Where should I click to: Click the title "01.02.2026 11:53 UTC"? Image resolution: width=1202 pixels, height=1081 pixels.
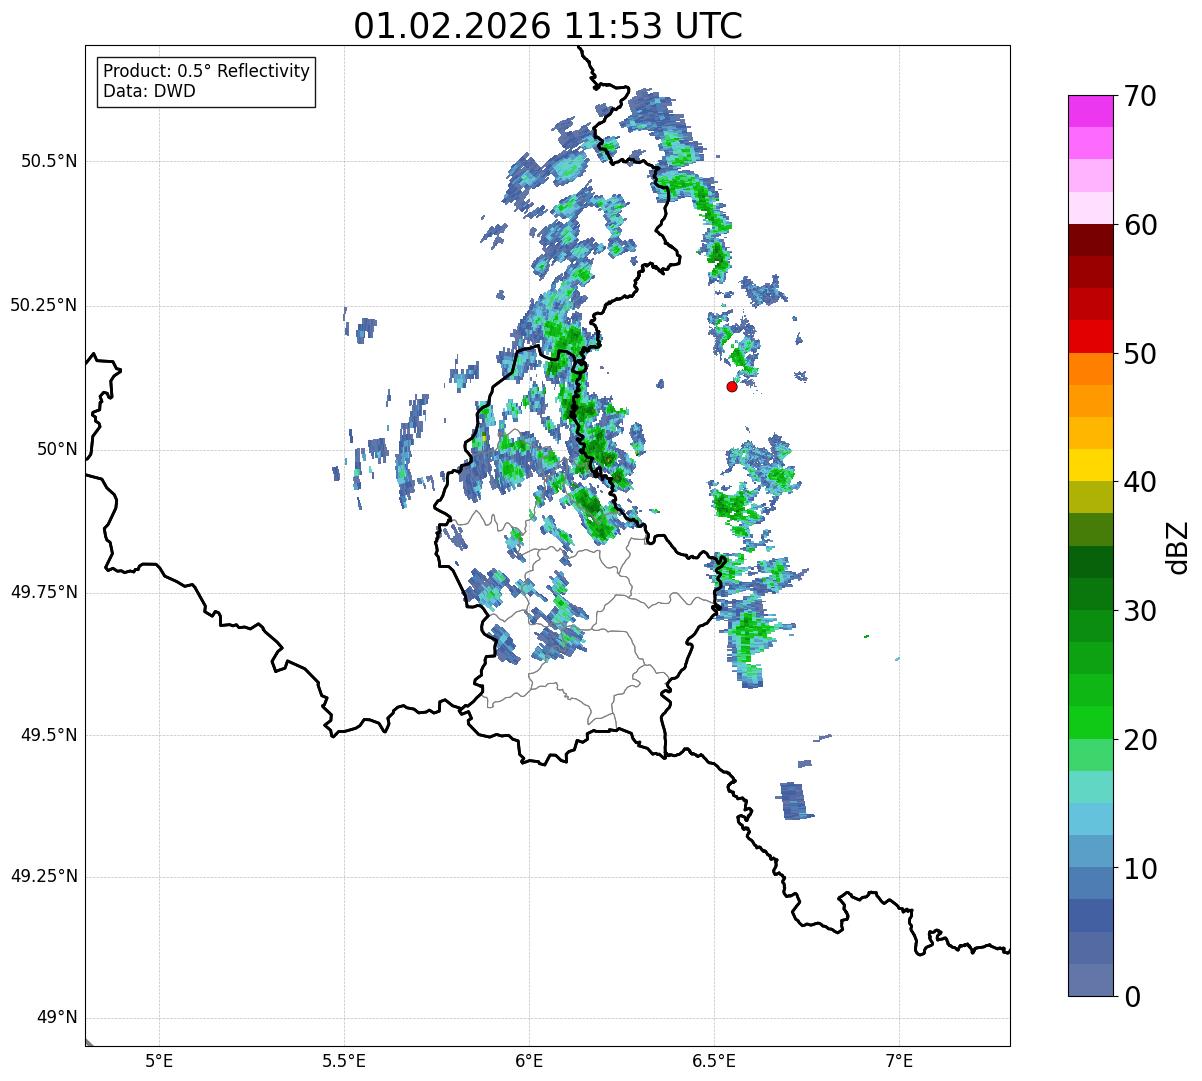(548, 26)
